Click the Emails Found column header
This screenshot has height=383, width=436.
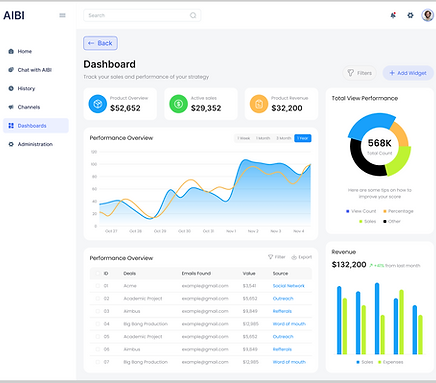pyautogui.click(x=196, y=273)
